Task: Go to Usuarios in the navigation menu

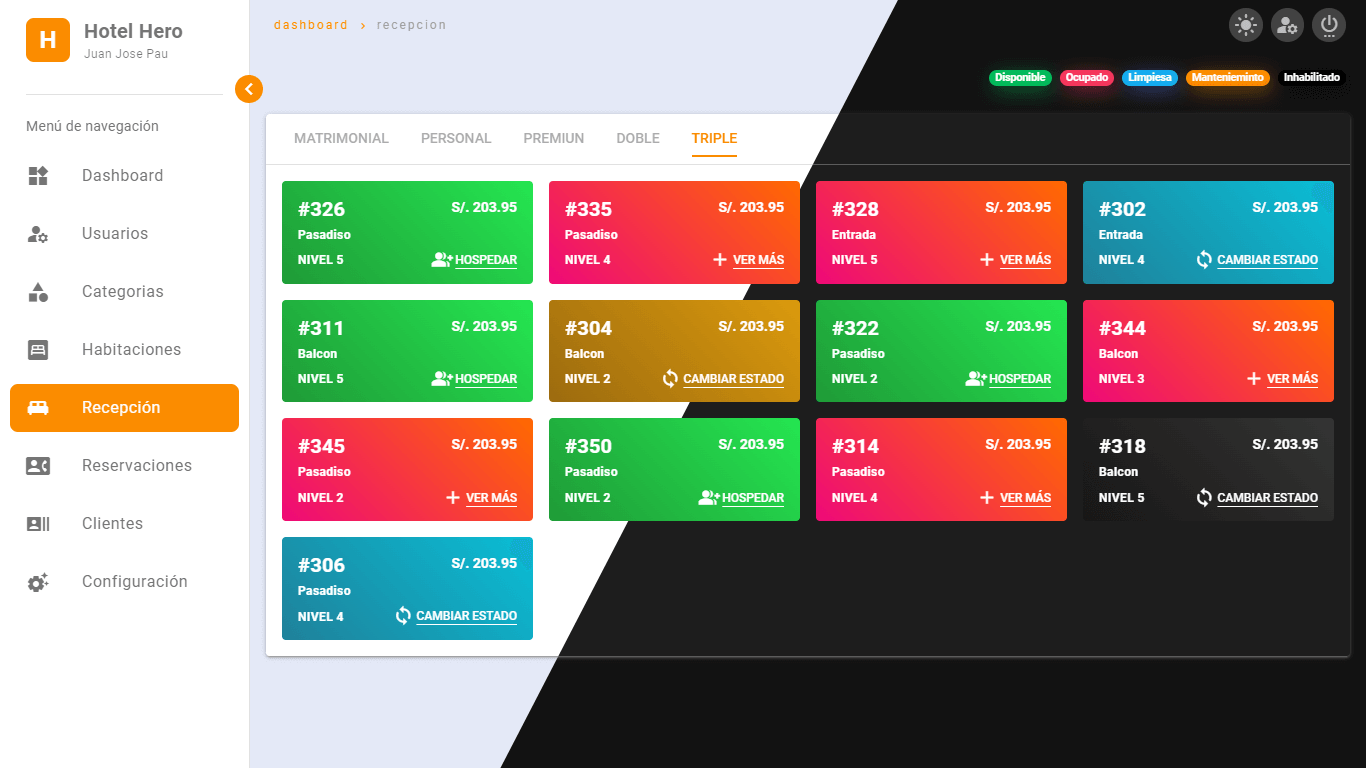Action: click(x=124, y=234)
